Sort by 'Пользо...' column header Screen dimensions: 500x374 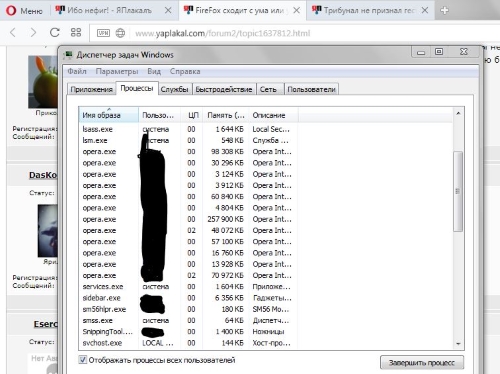pos(159,115)
